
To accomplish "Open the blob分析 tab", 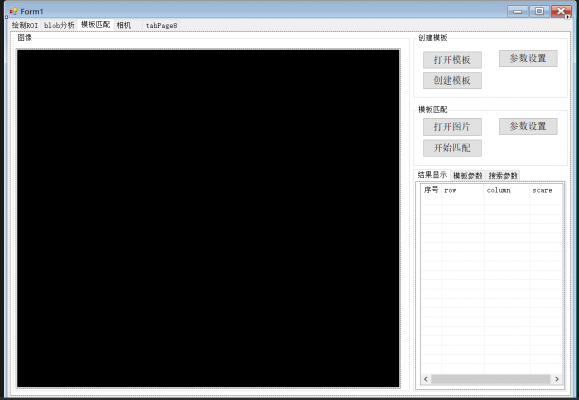I will 59,25.
